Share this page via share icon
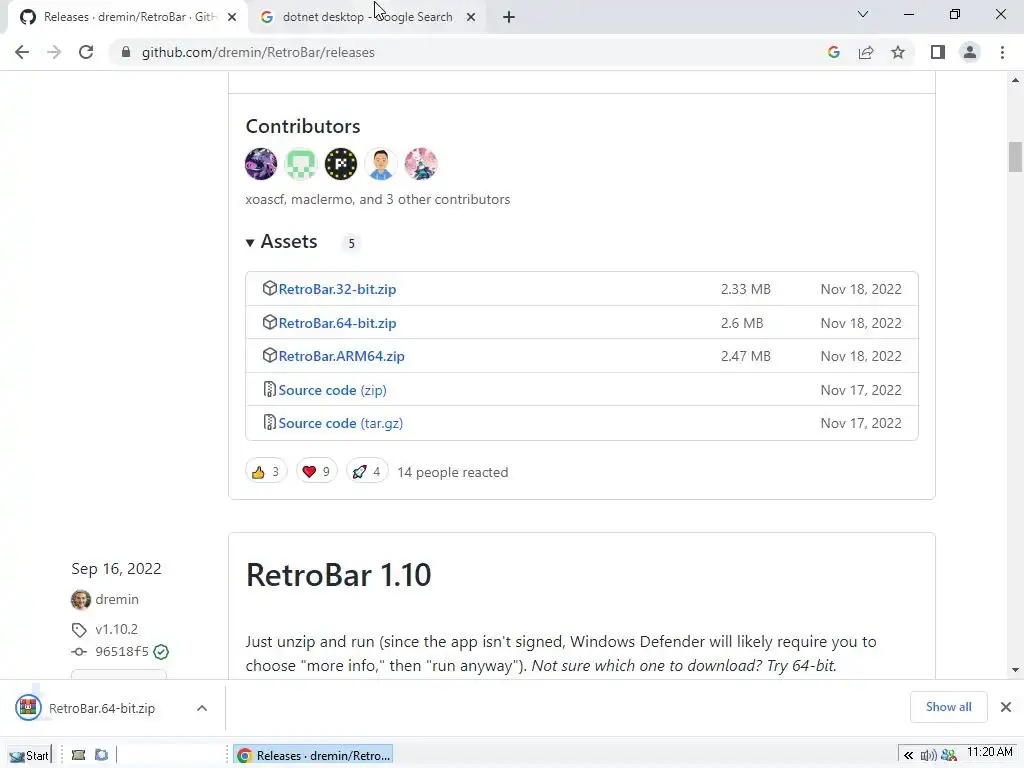The image size is (1024, 768). coord(866,52)
